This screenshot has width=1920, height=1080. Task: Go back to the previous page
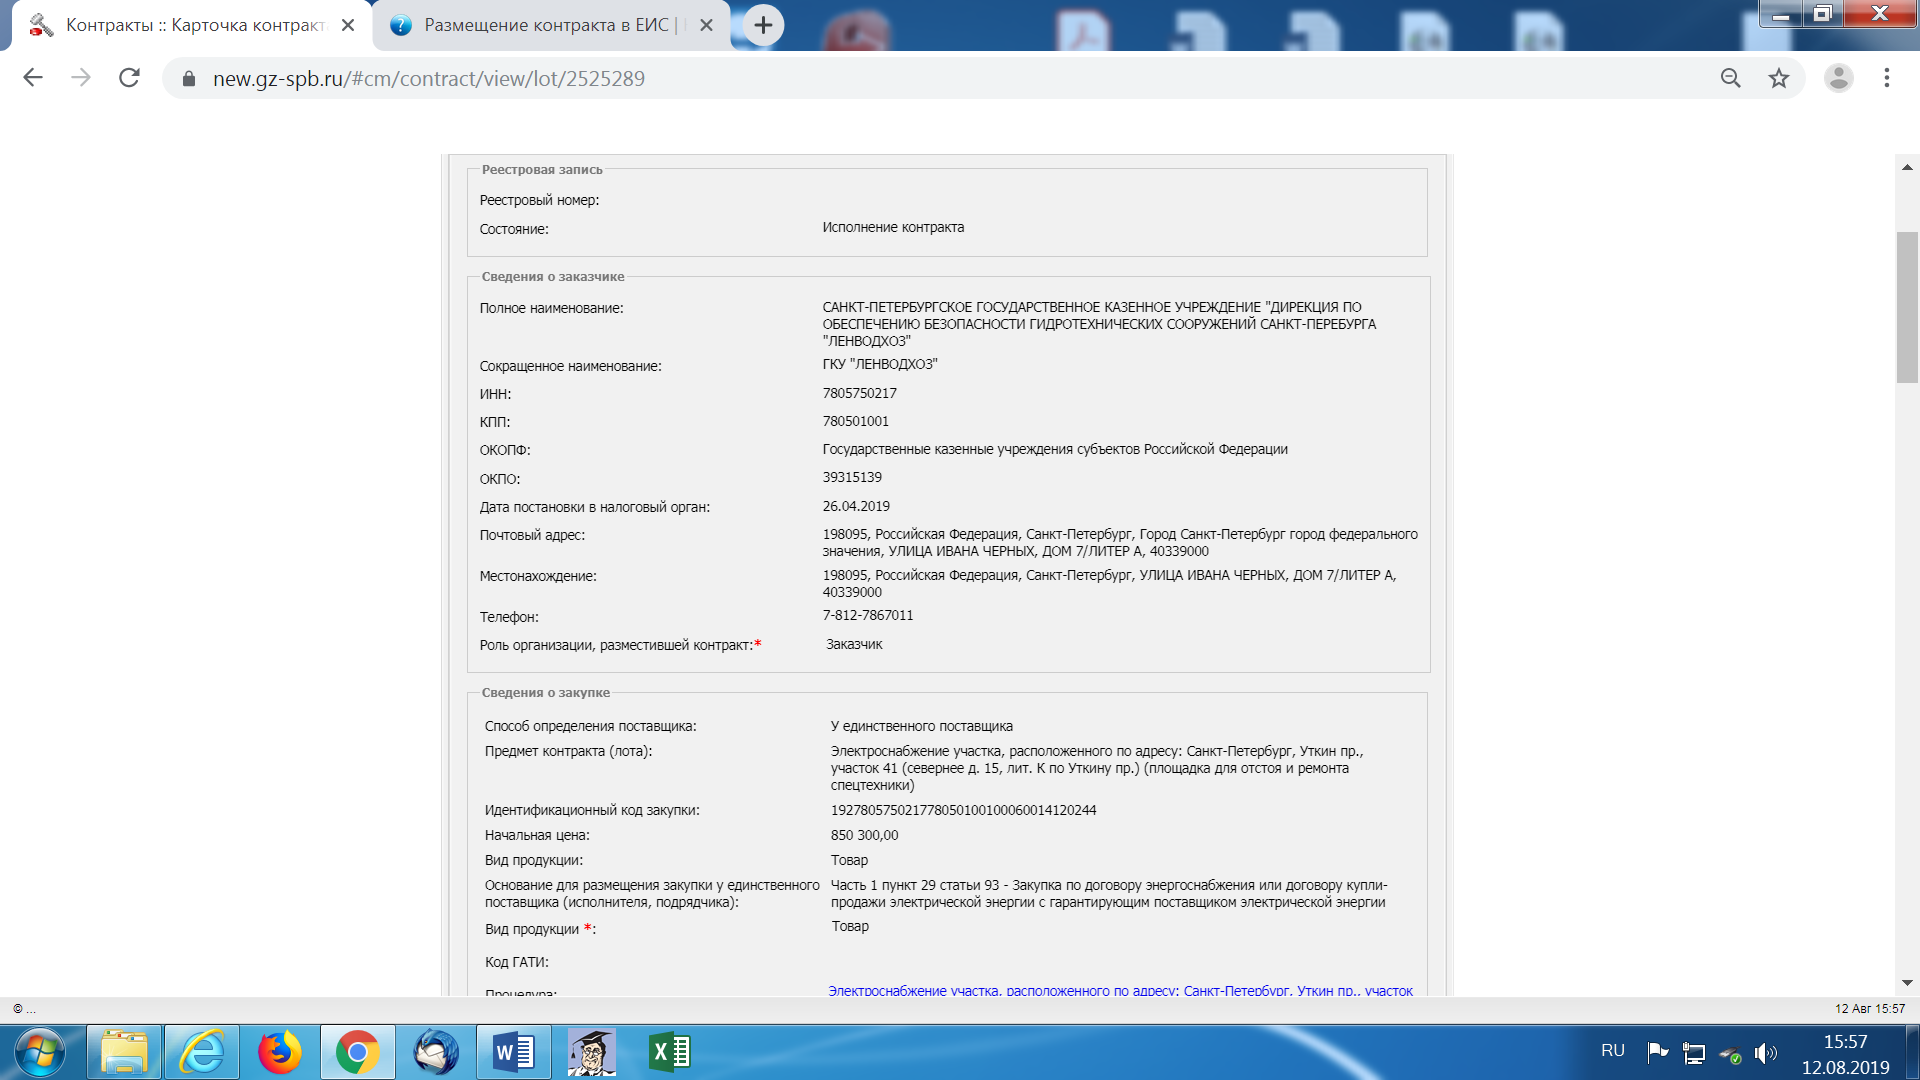(x=33, y=78)
